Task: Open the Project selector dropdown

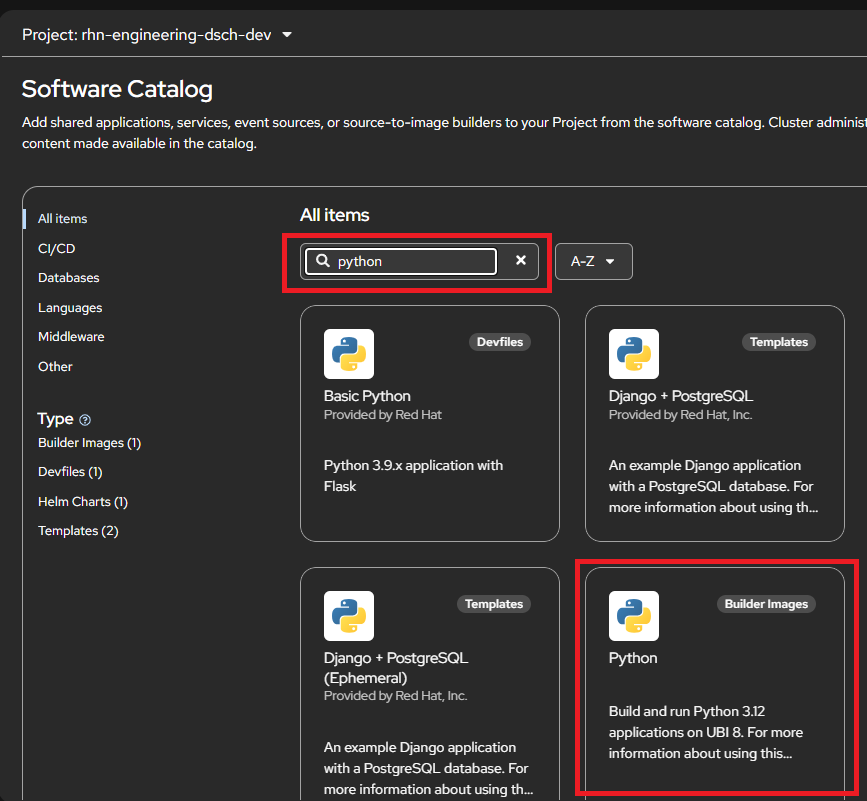Action: coord(157,35)
